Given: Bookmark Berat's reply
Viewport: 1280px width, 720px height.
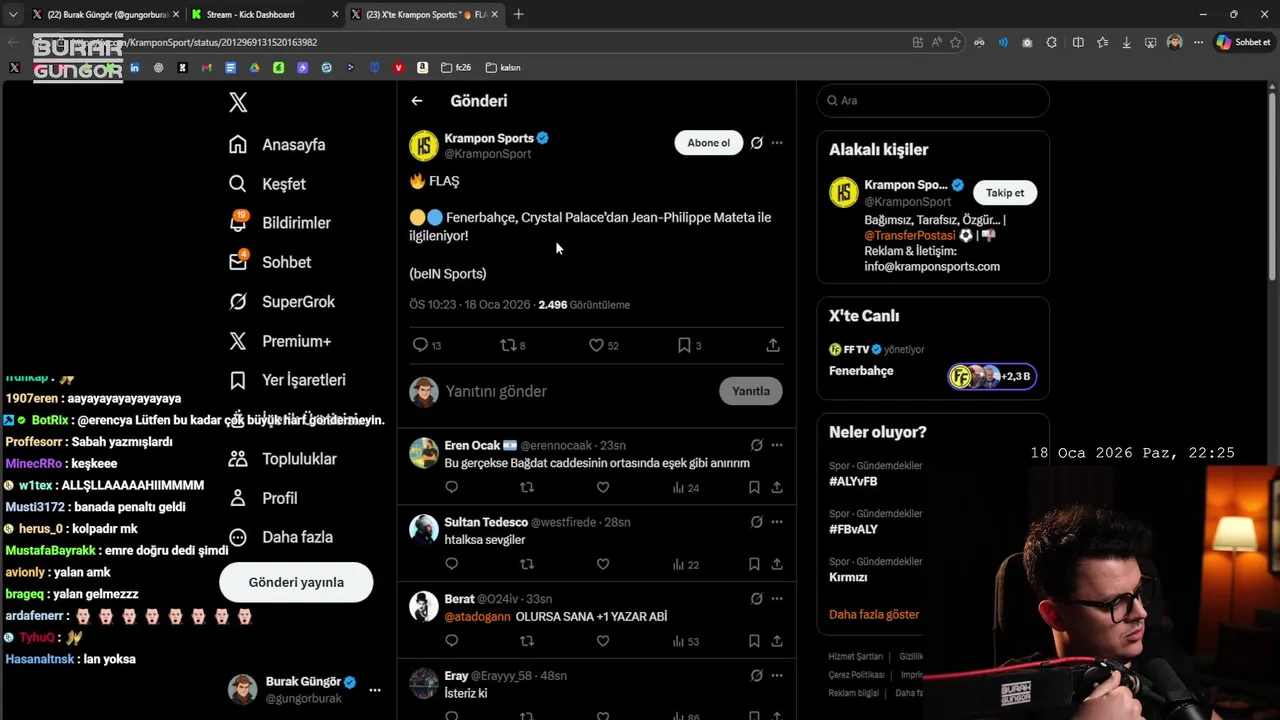Looking at the screenshot, I should [754, 641].
